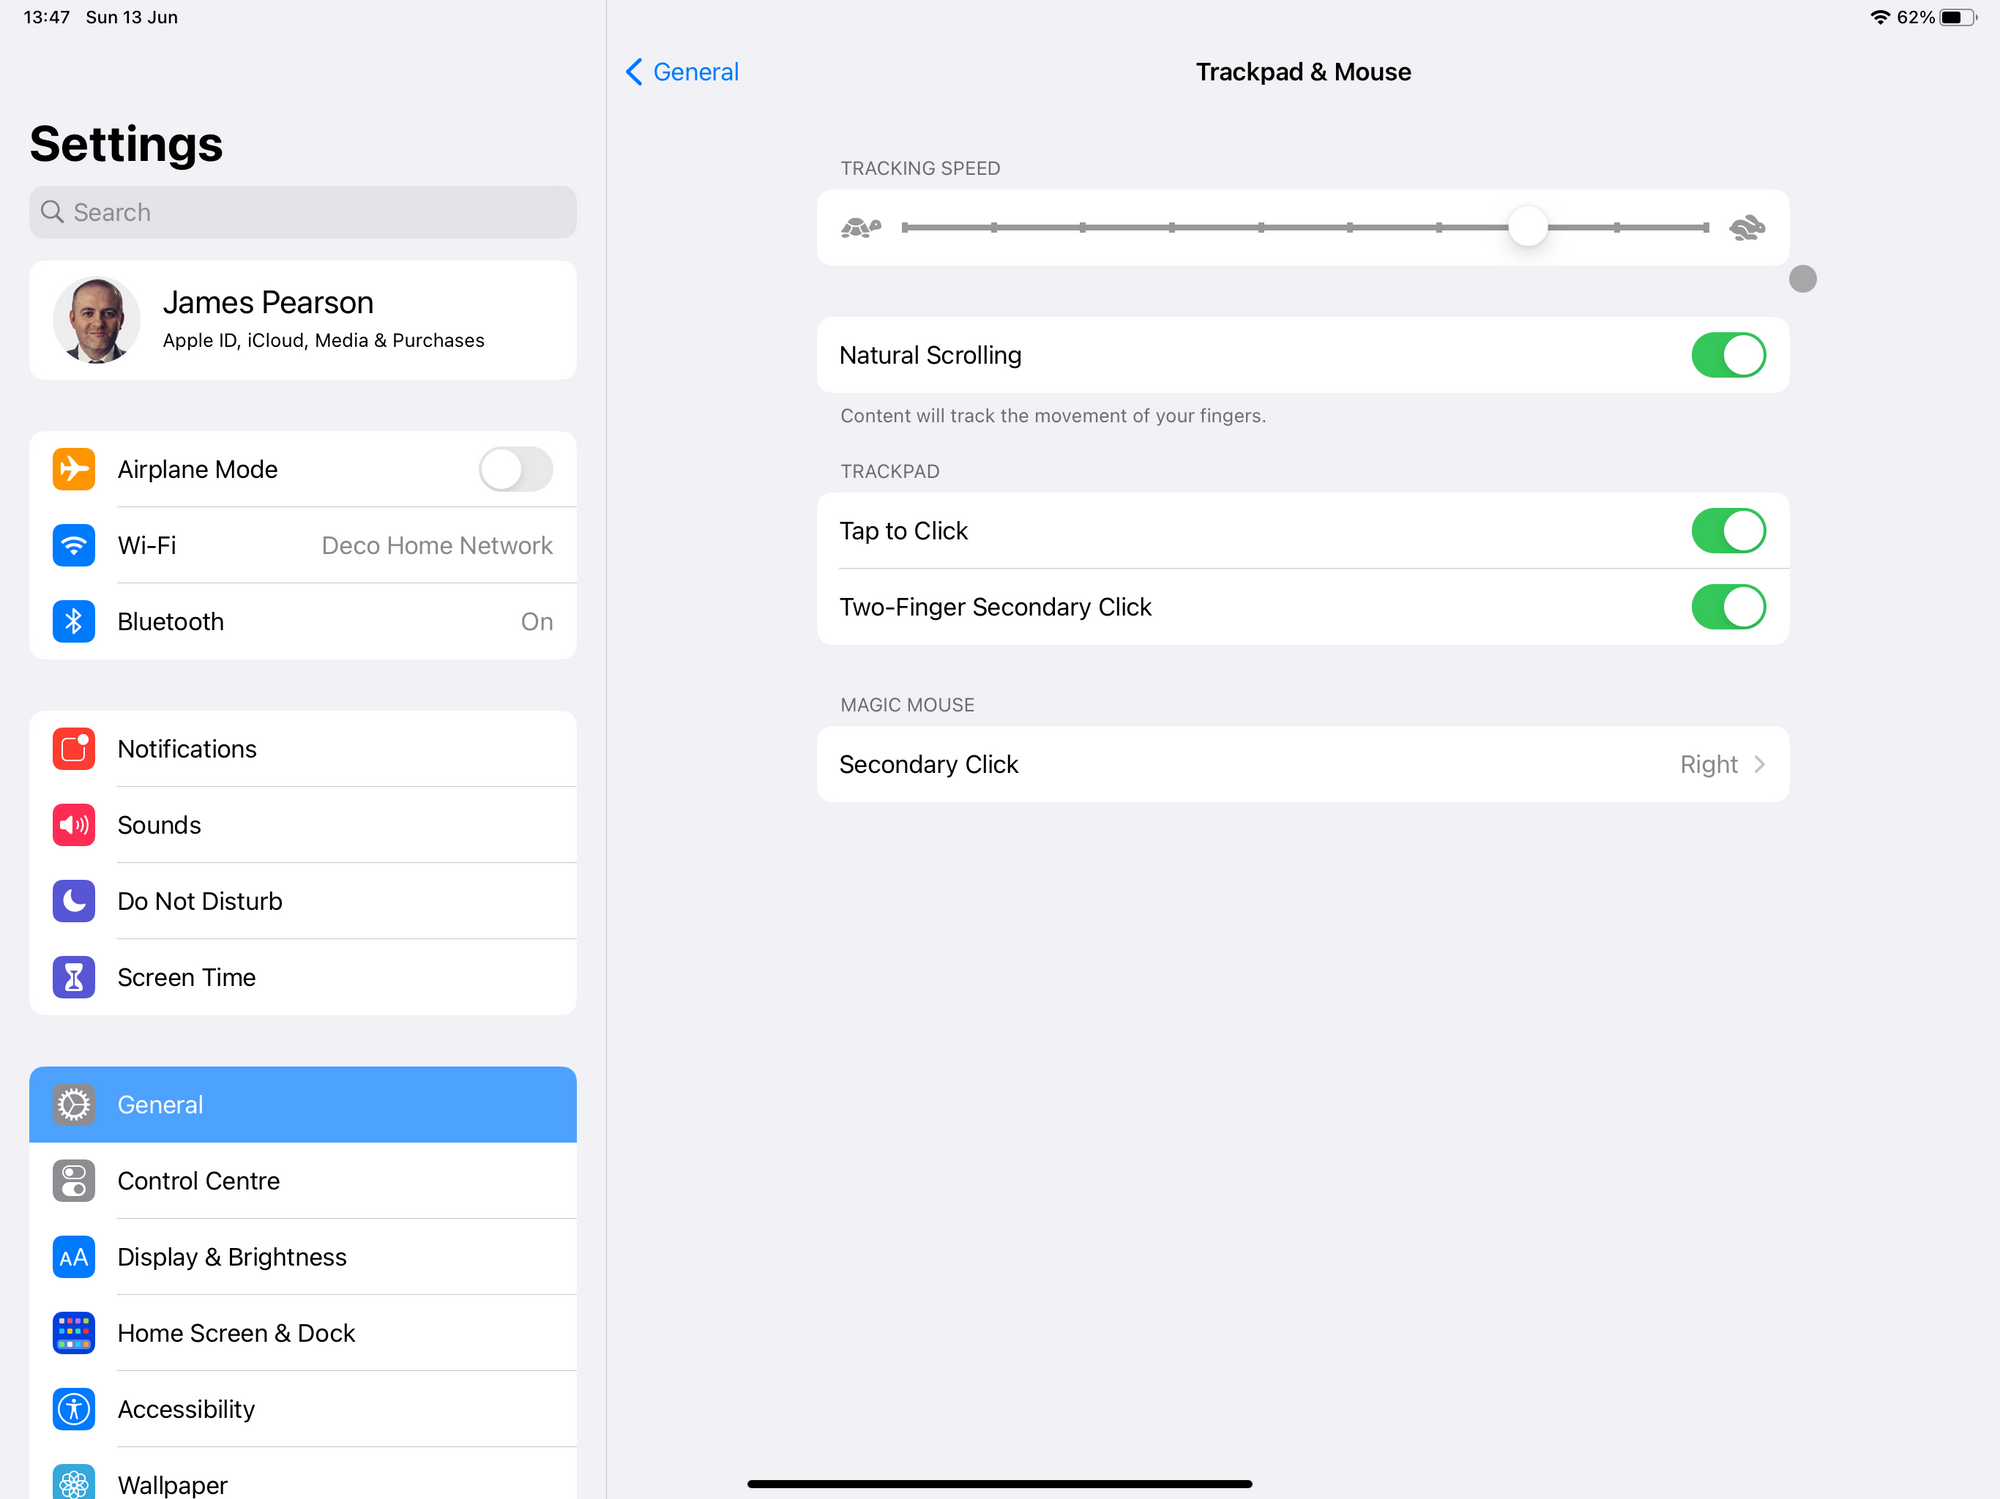This screenshot has width=2000, height=1499.
Task: Disable Natural Scrolling
Action: [x=1729, y=355]
